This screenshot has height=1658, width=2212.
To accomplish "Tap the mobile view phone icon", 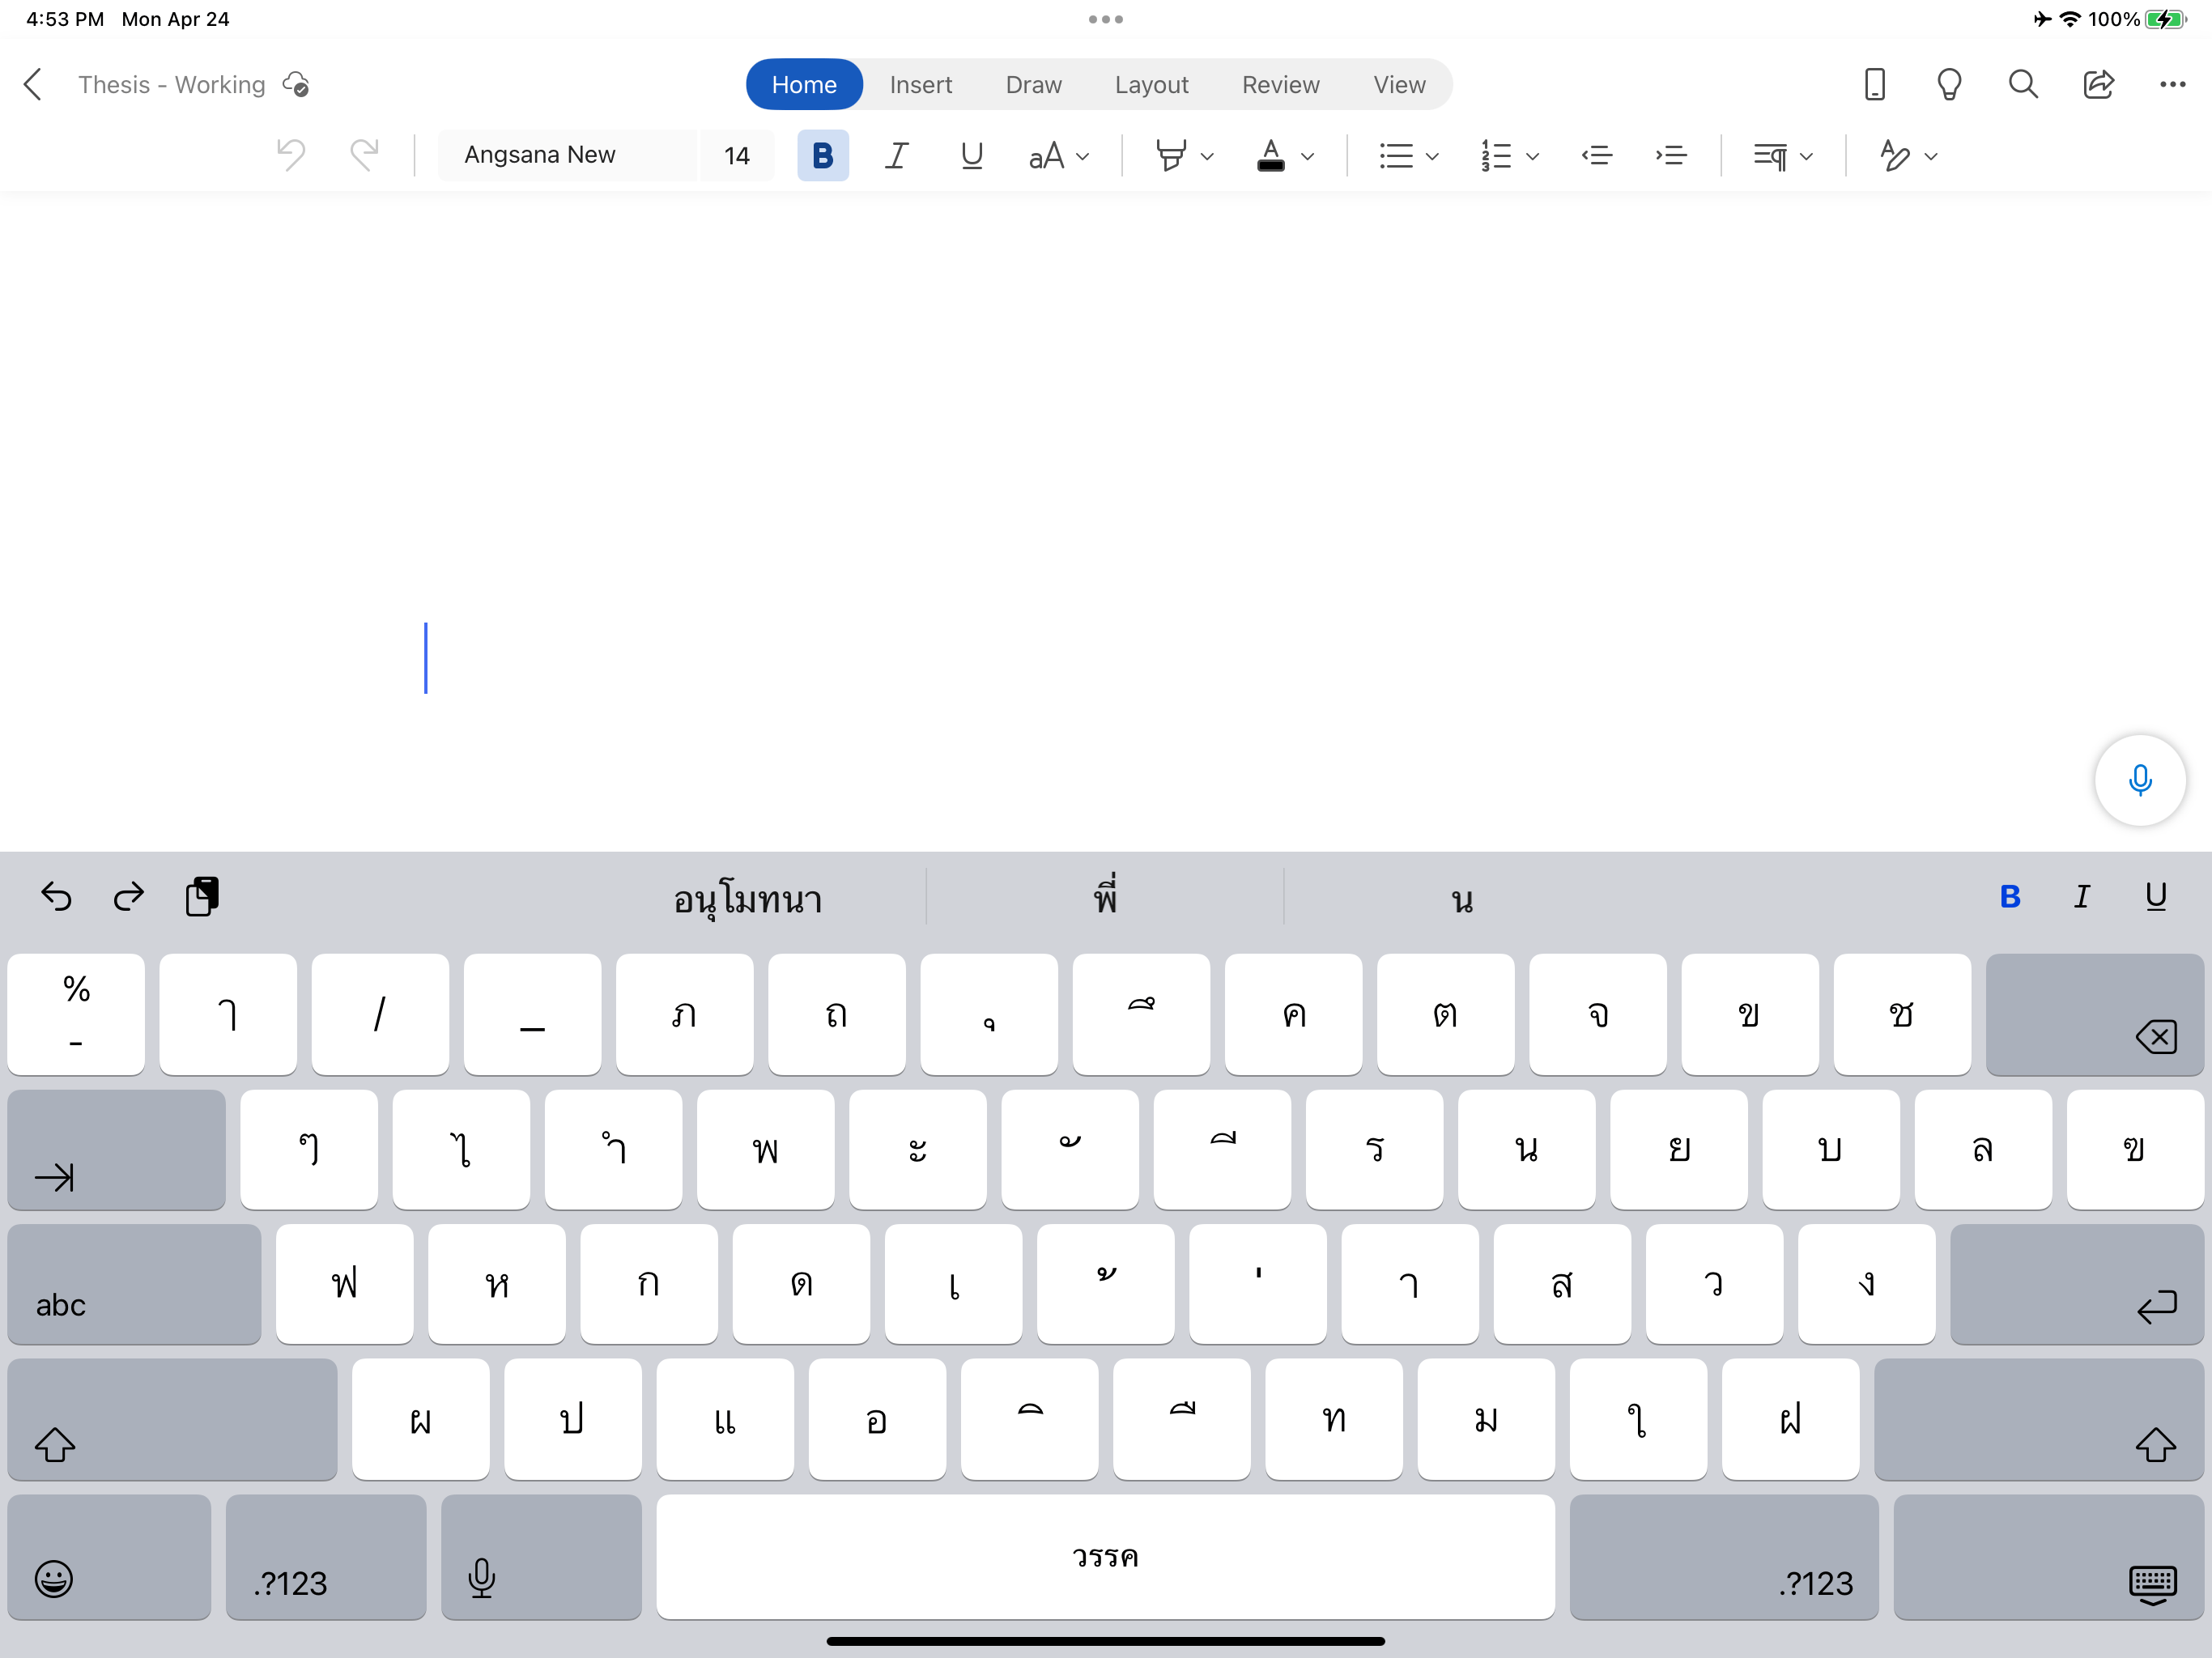I will pyautogui.click(x=1874, y=85).
